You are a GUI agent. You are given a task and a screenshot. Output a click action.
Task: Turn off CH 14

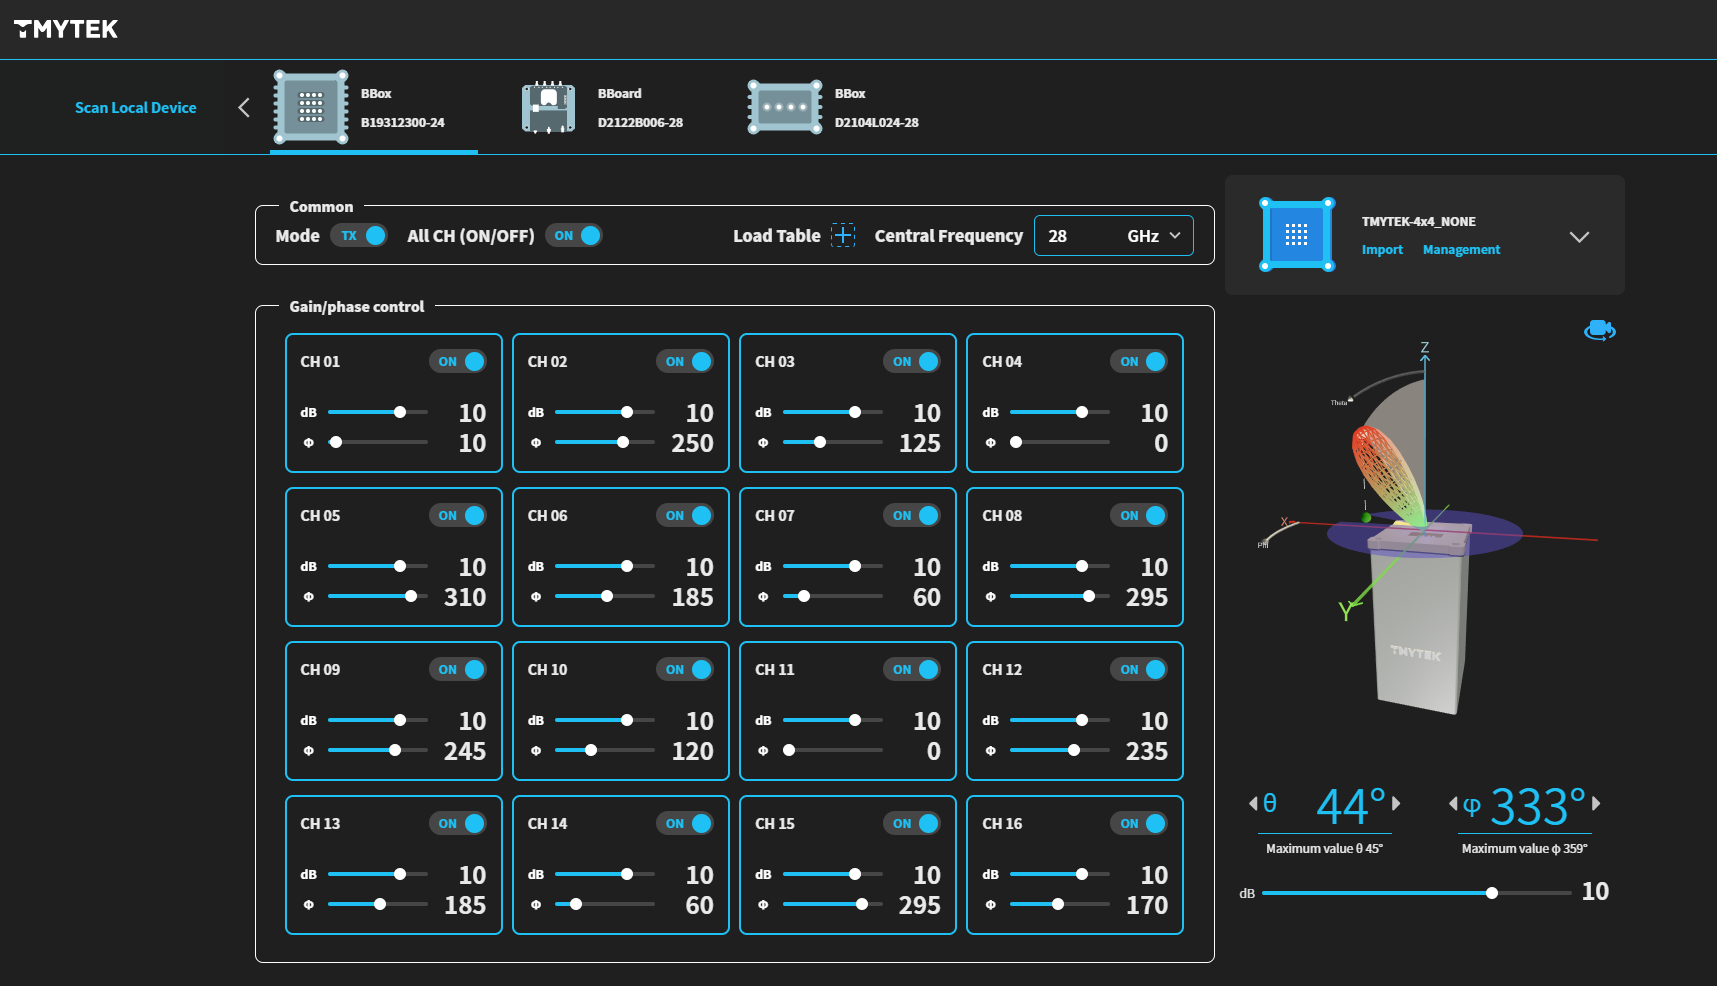(685, 824)
